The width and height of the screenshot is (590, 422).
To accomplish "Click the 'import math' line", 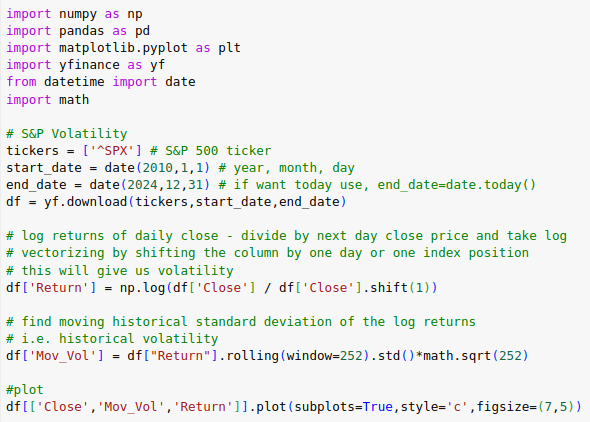I will pyautogui.click(x=48, y=100).
